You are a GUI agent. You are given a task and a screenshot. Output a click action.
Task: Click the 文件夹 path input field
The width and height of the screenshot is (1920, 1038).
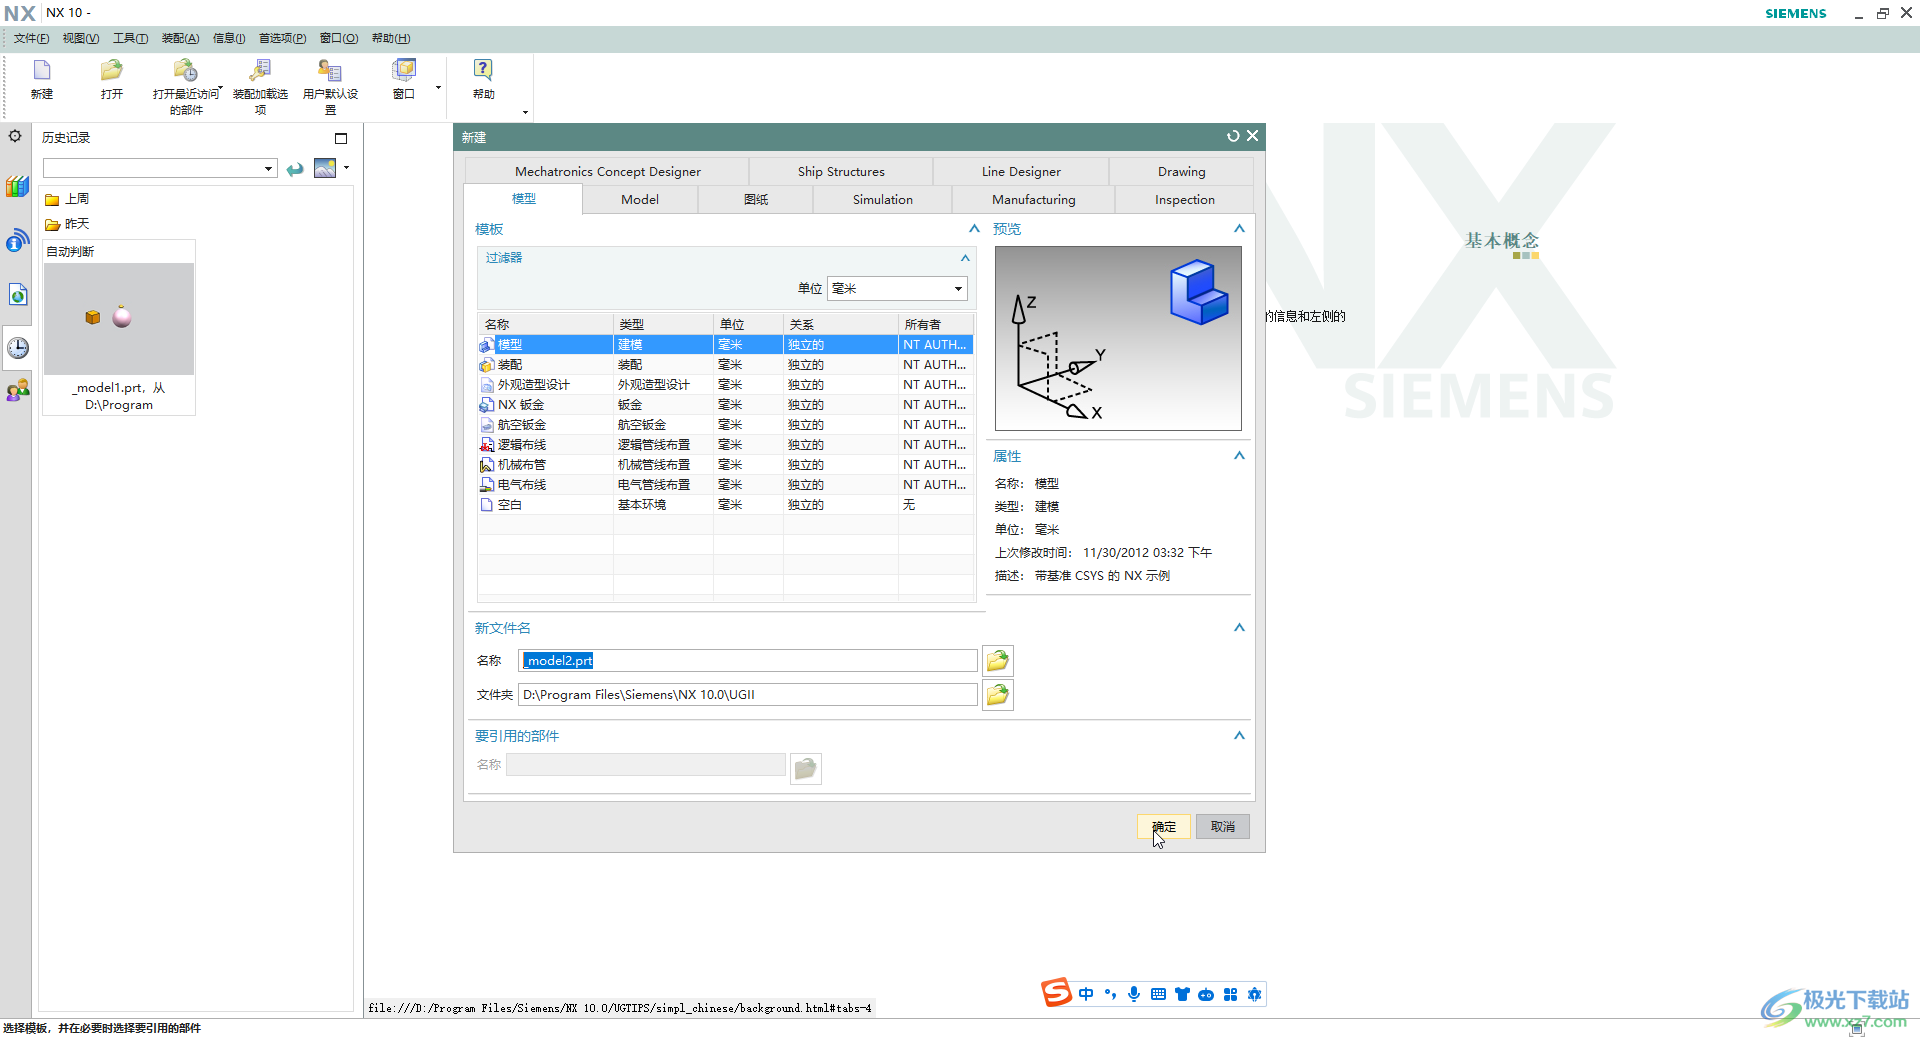(x=748, y=695)
